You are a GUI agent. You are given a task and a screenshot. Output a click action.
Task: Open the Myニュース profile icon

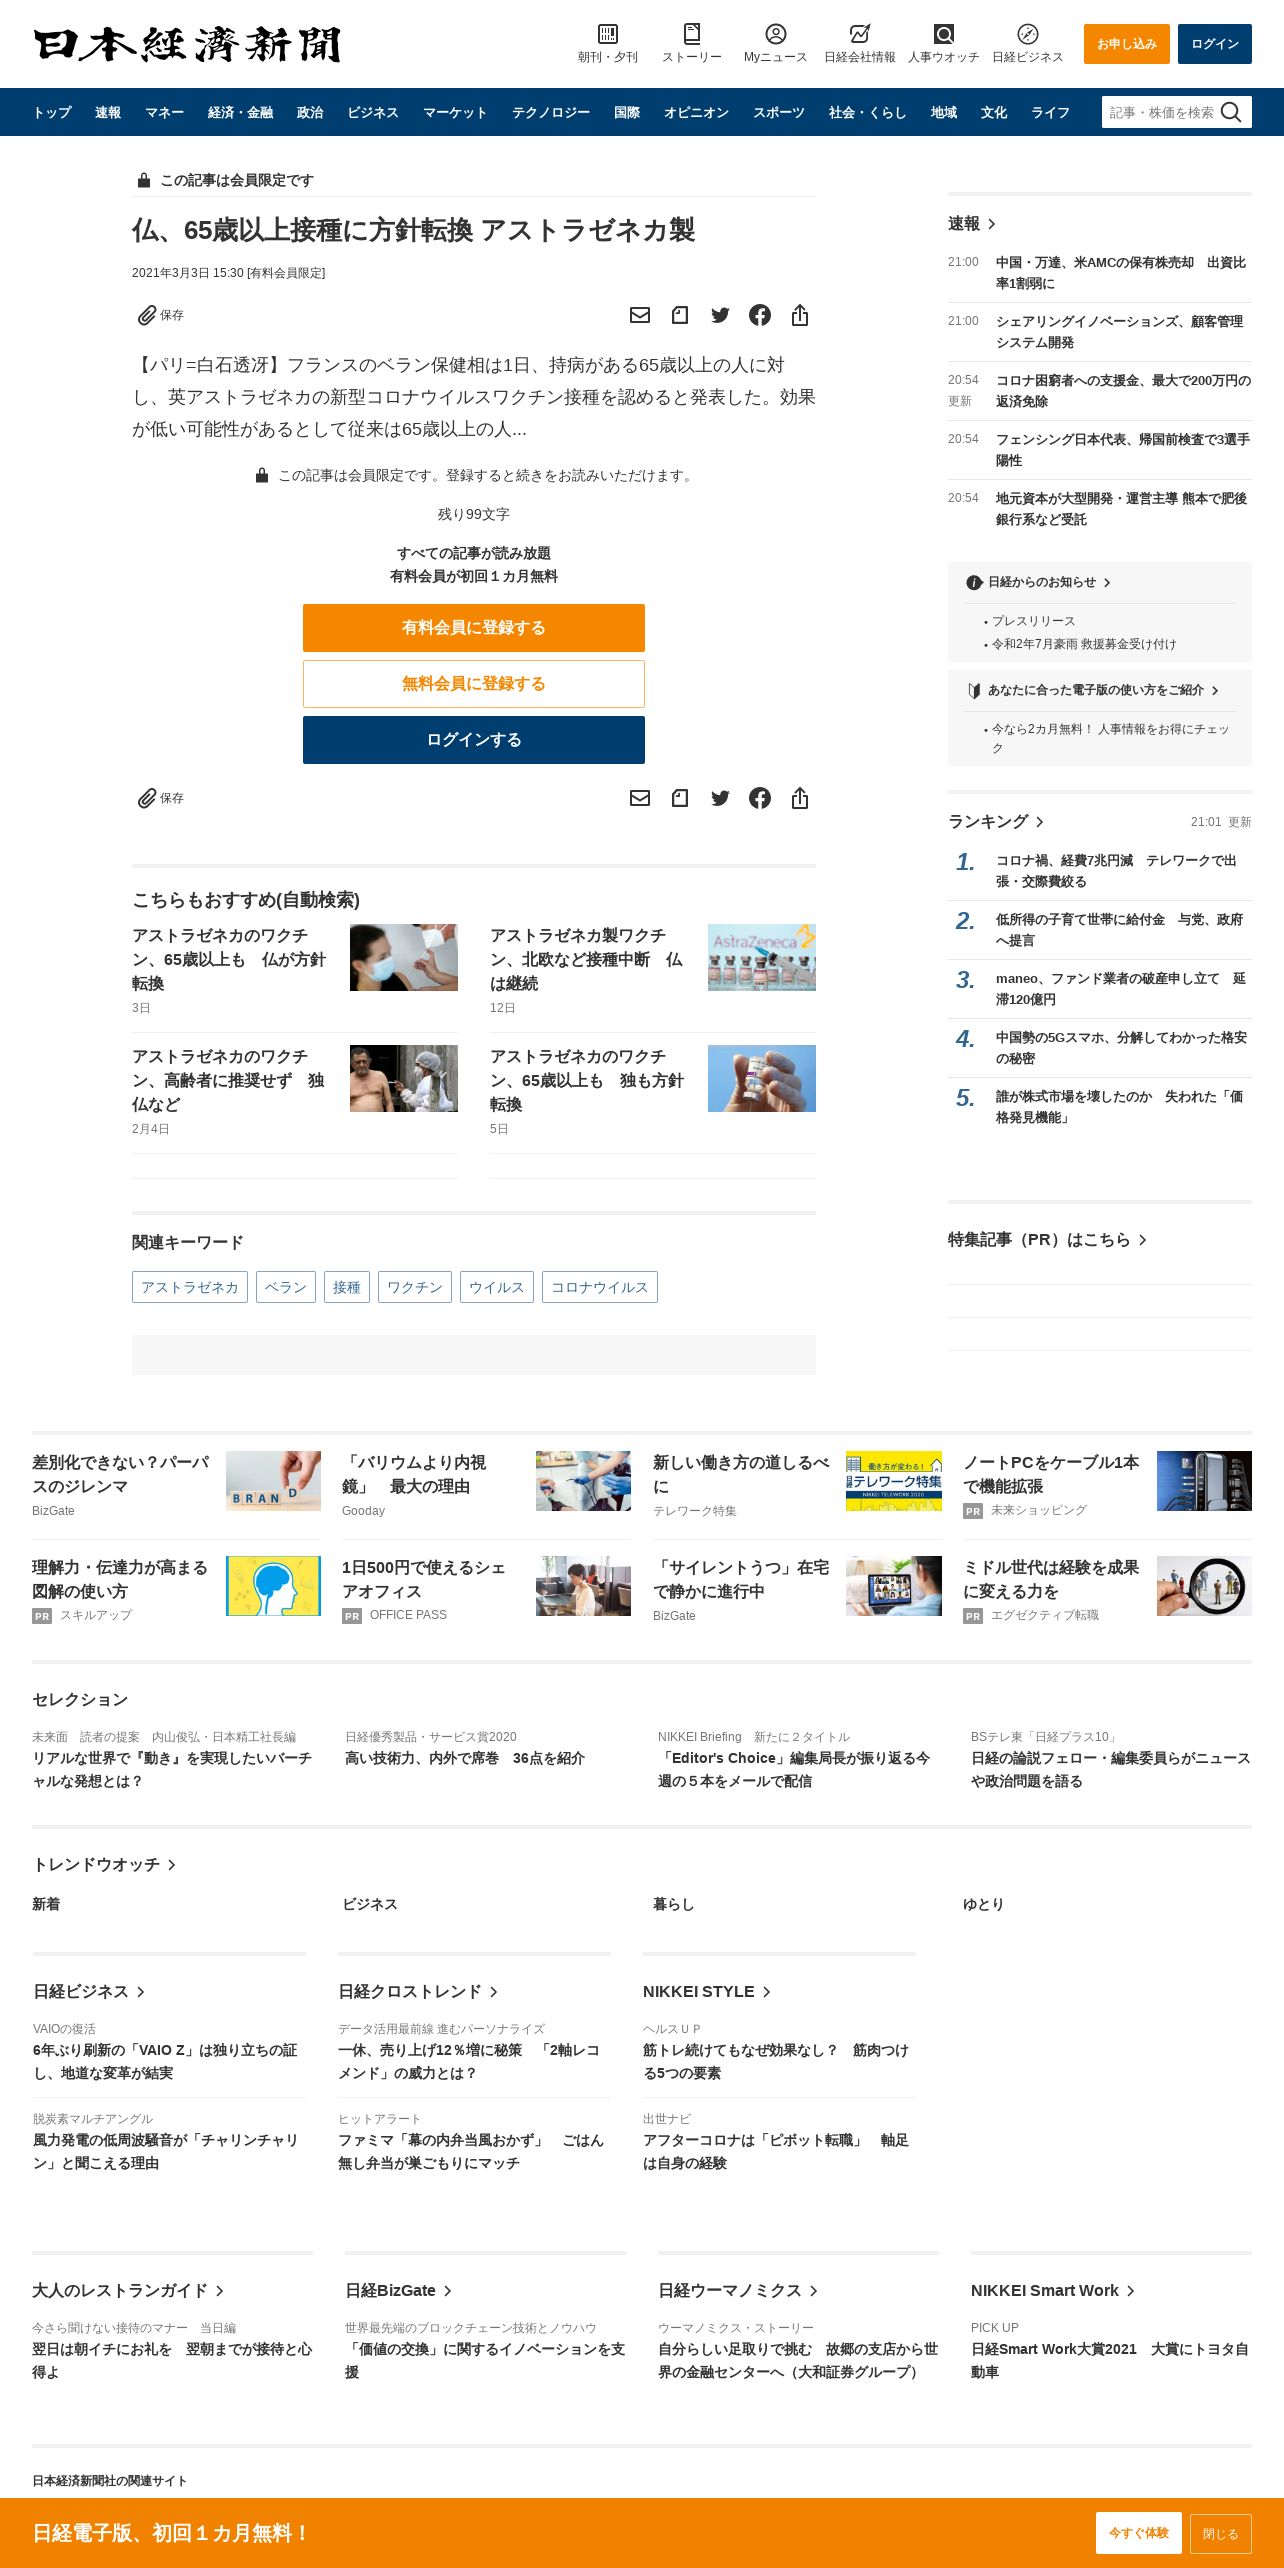coord(776,34)
